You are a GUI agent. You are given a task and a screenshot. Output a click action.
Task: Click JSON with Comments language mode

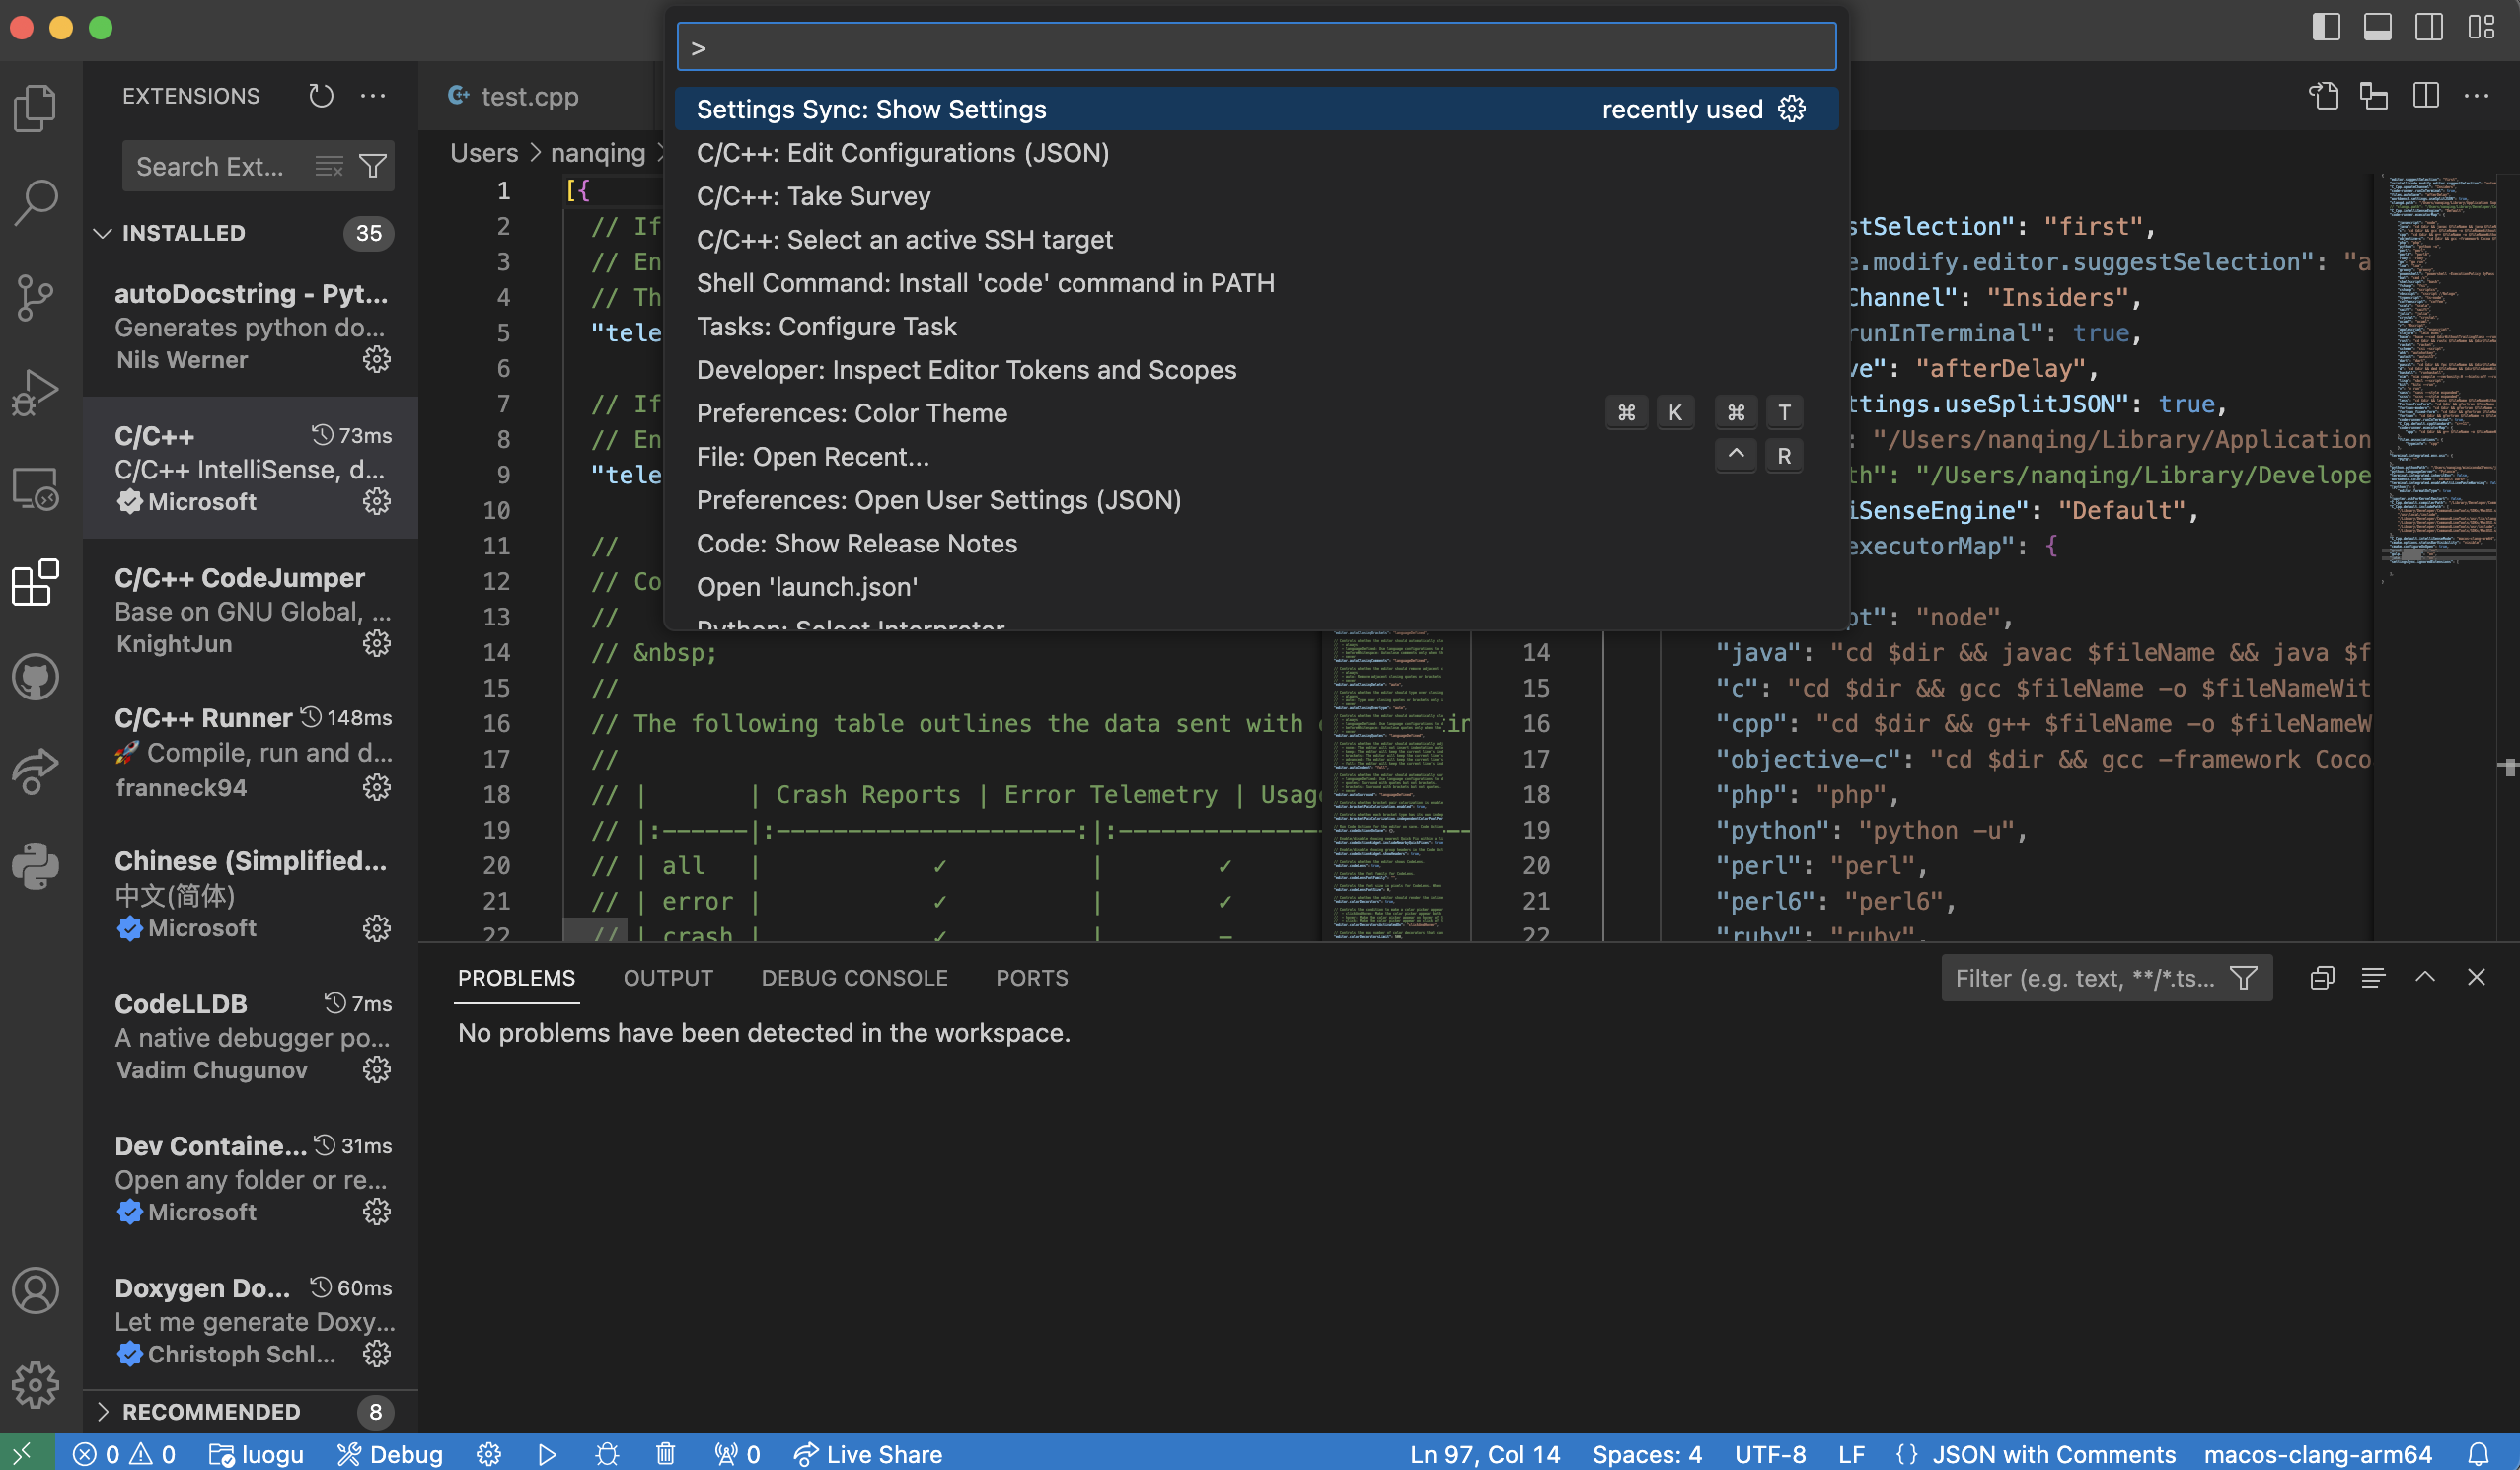tap(2053, 1453)
